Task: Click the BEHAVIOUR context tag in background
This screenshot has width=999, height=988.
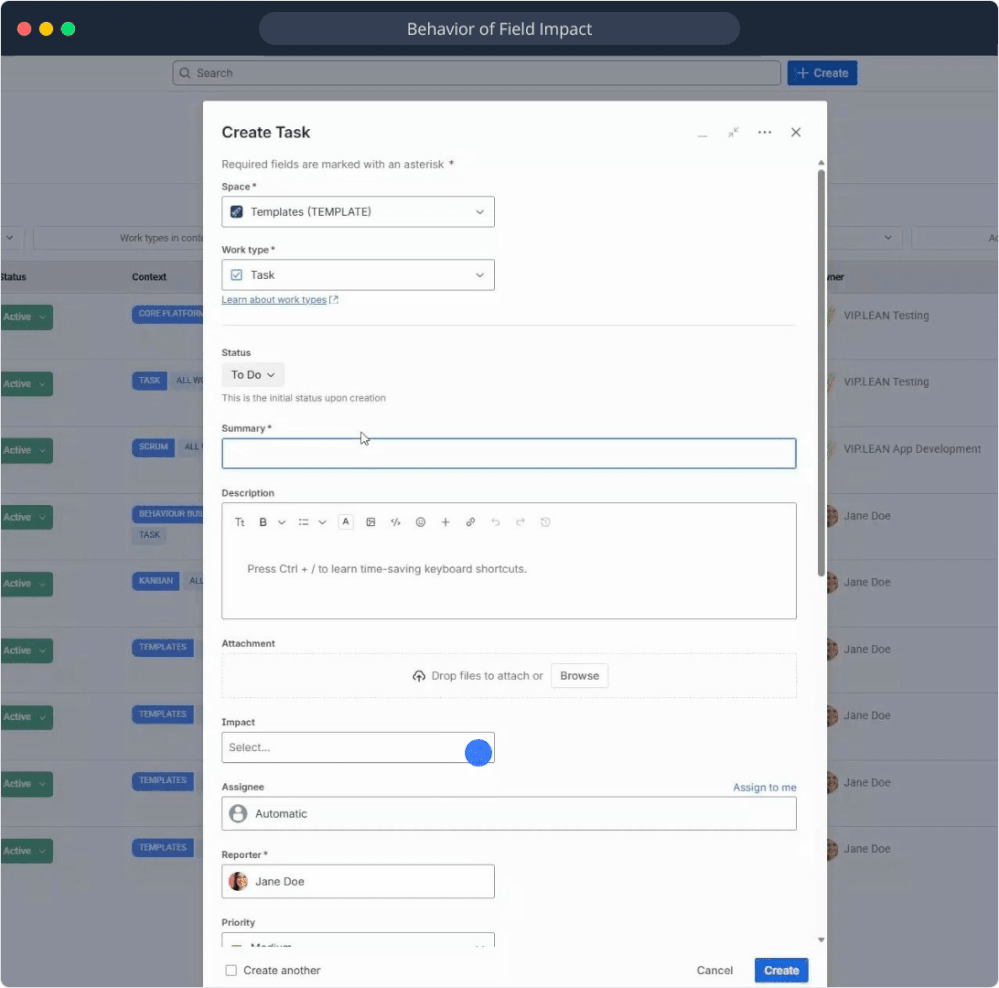Action: [x=168, y=513]
